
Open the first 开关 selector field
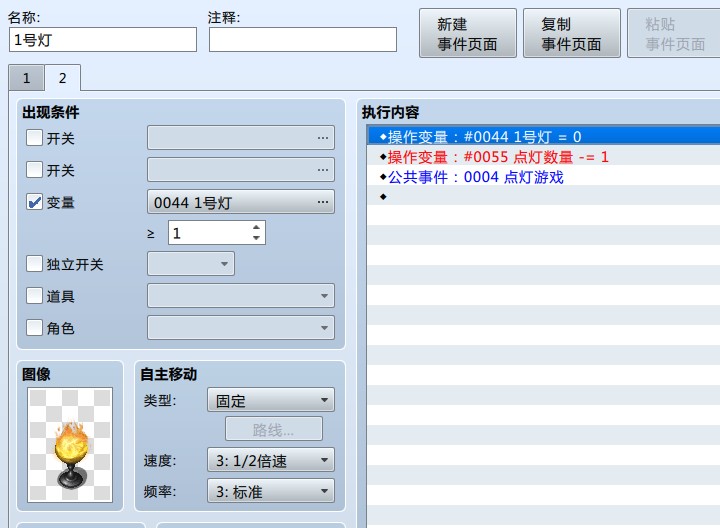[x=241, y=138]
